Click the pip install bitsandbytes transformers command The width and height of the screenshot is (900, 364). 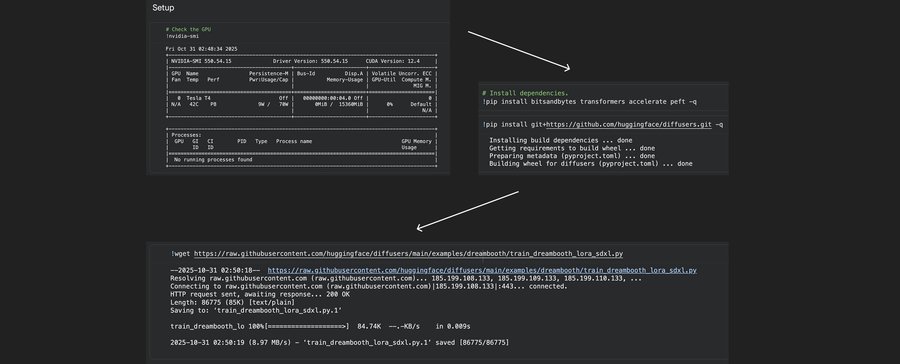tap(589, 102)
